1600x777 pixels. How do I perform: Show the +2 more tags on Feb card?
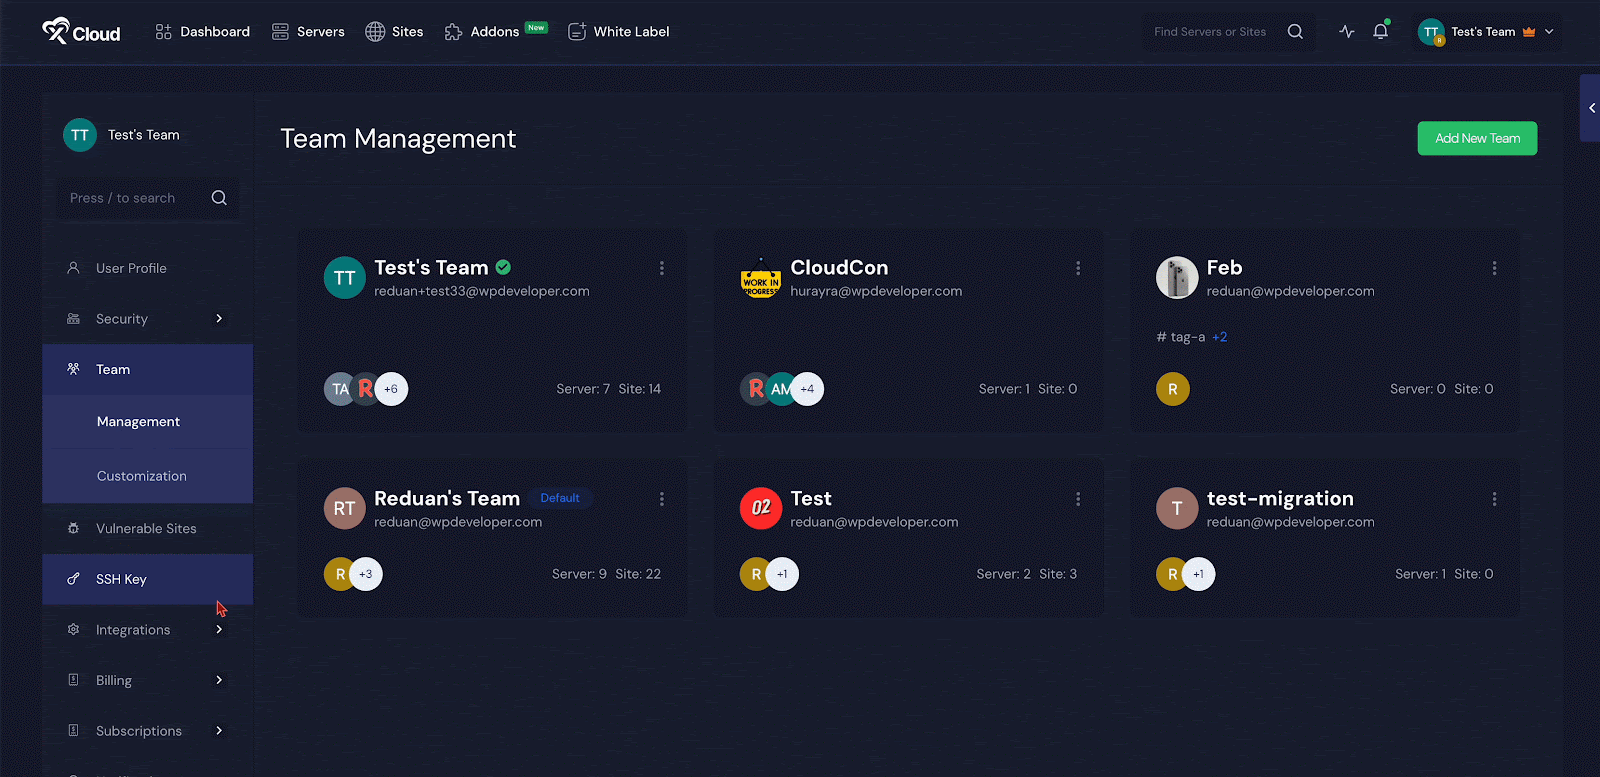pos(1219,337)
